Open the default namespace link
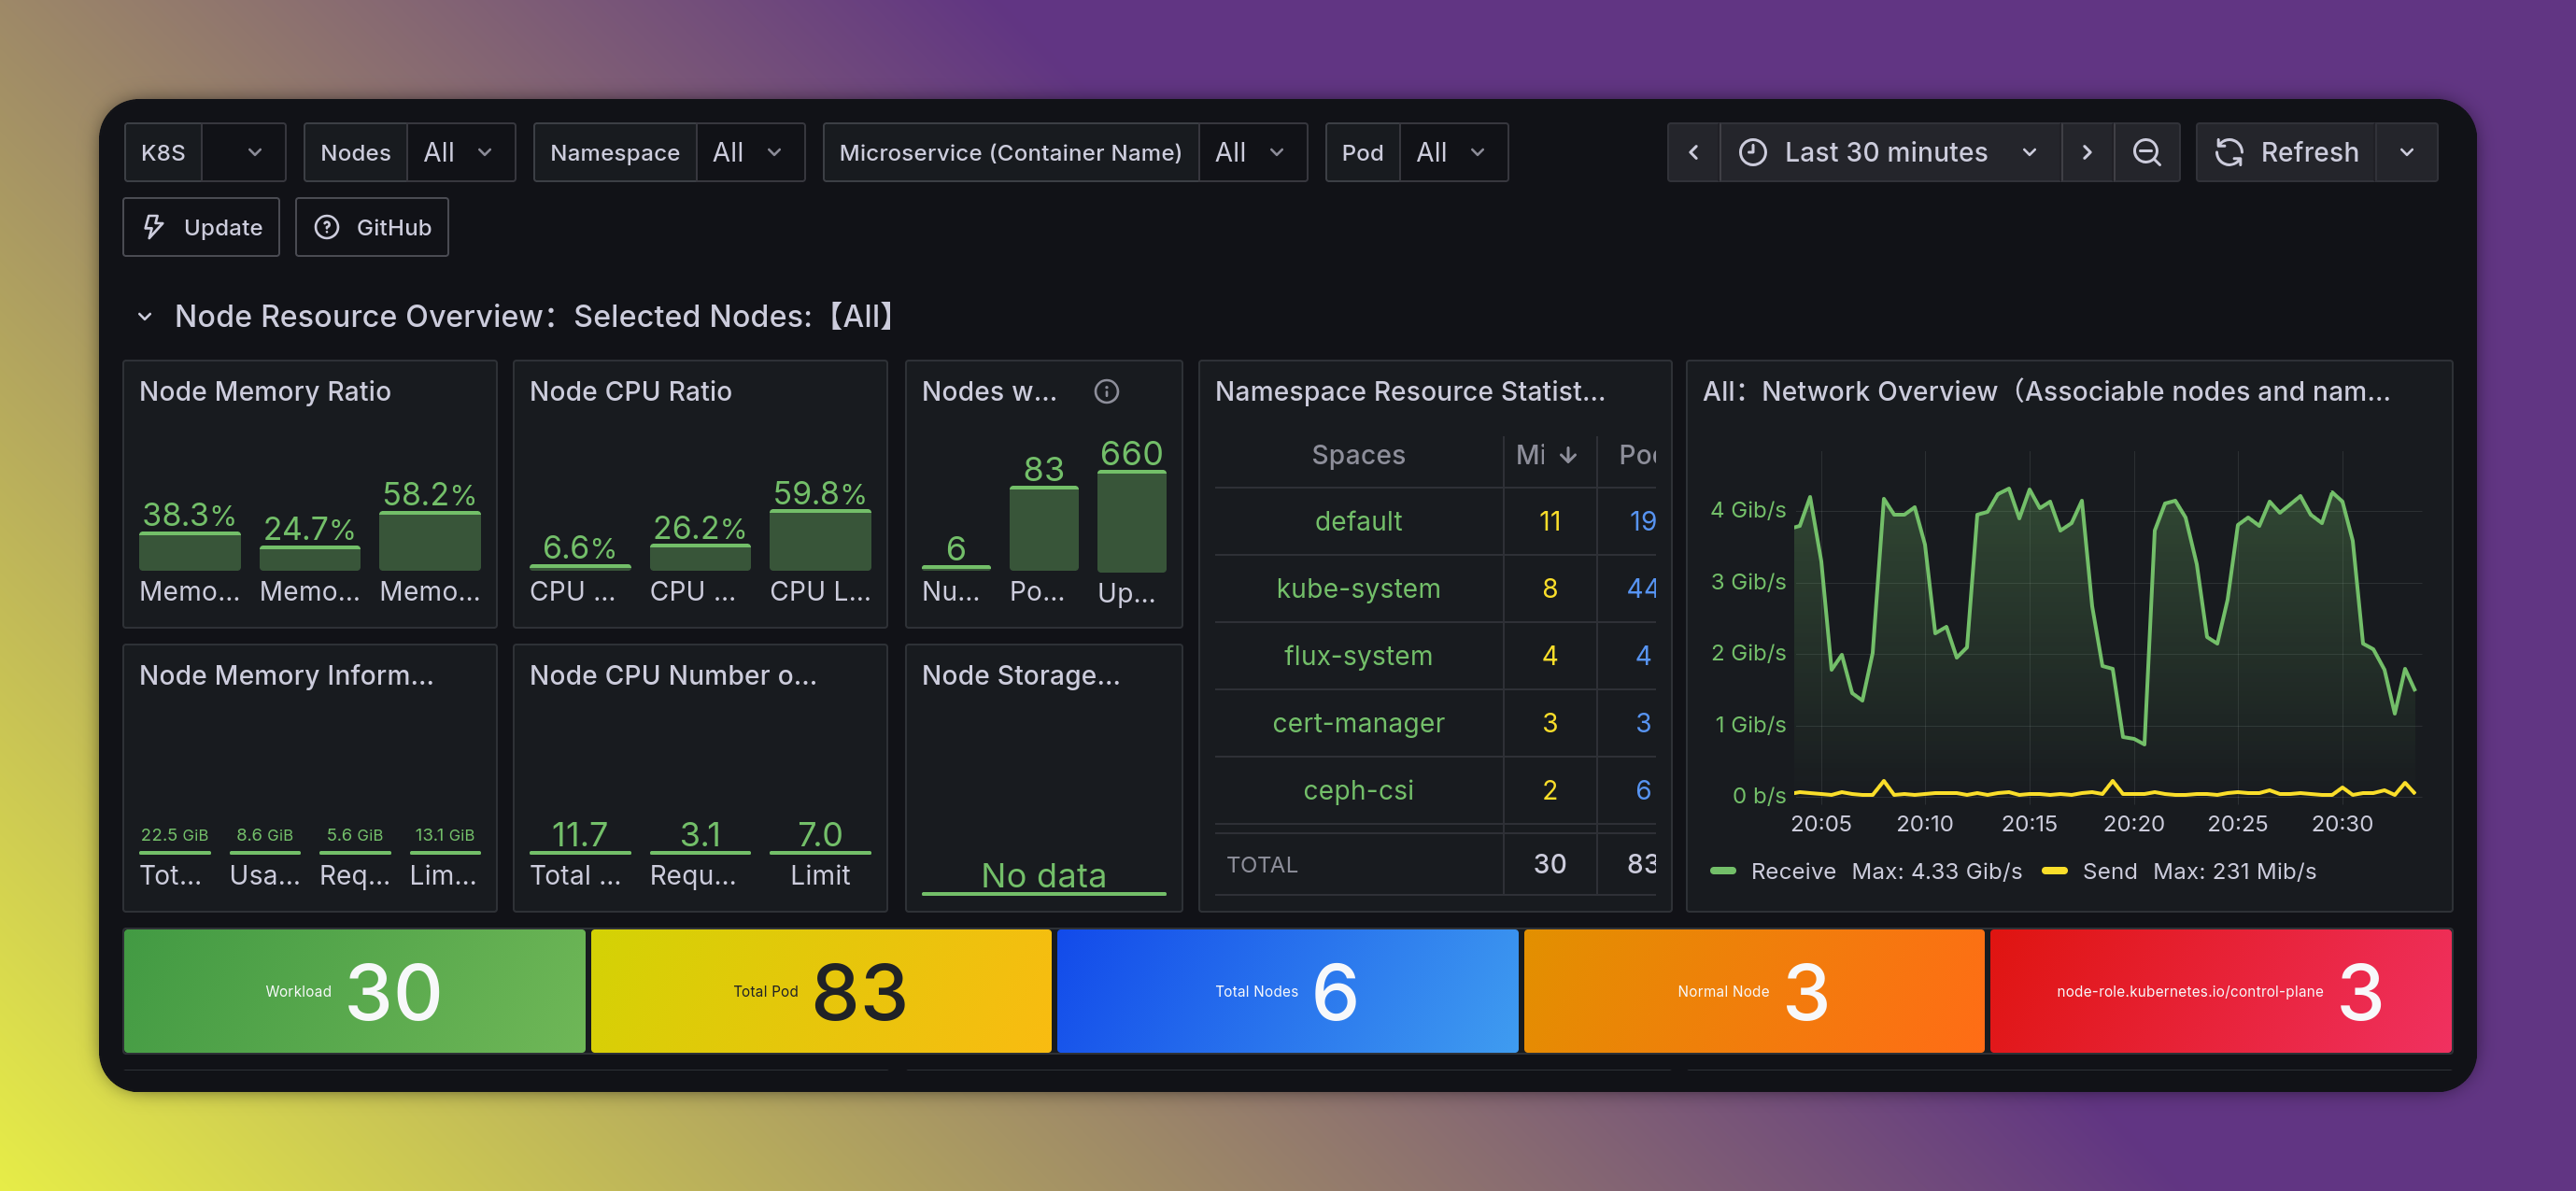2576x1191 pixels. tap(1358, 521)
